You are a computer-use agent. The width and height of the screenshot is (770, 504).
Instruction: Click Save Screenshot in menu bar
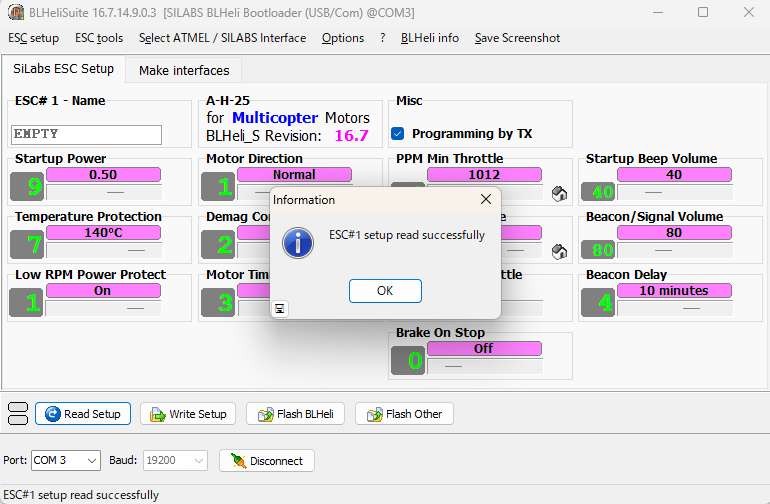(x=517, y=38)
